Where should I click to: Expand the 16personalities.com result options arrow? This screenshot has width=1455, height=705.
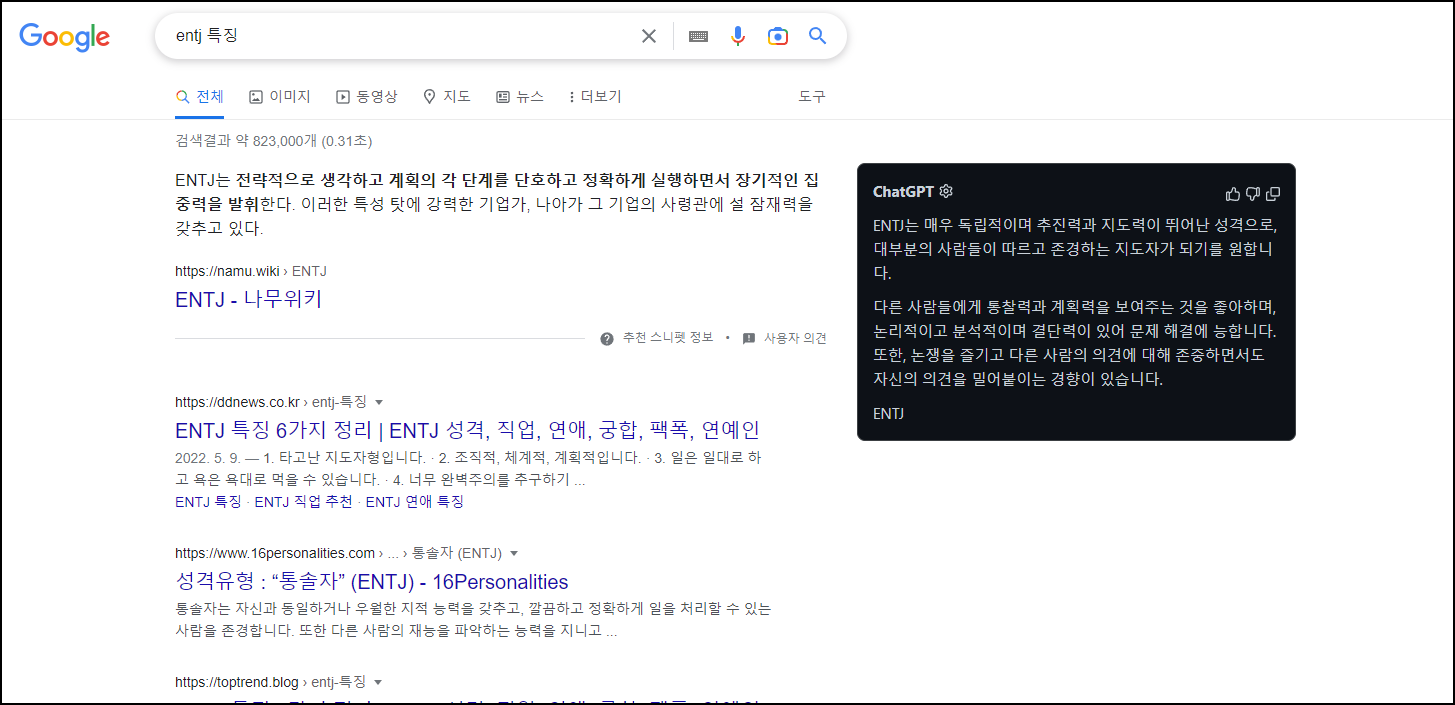pos(514,553)
